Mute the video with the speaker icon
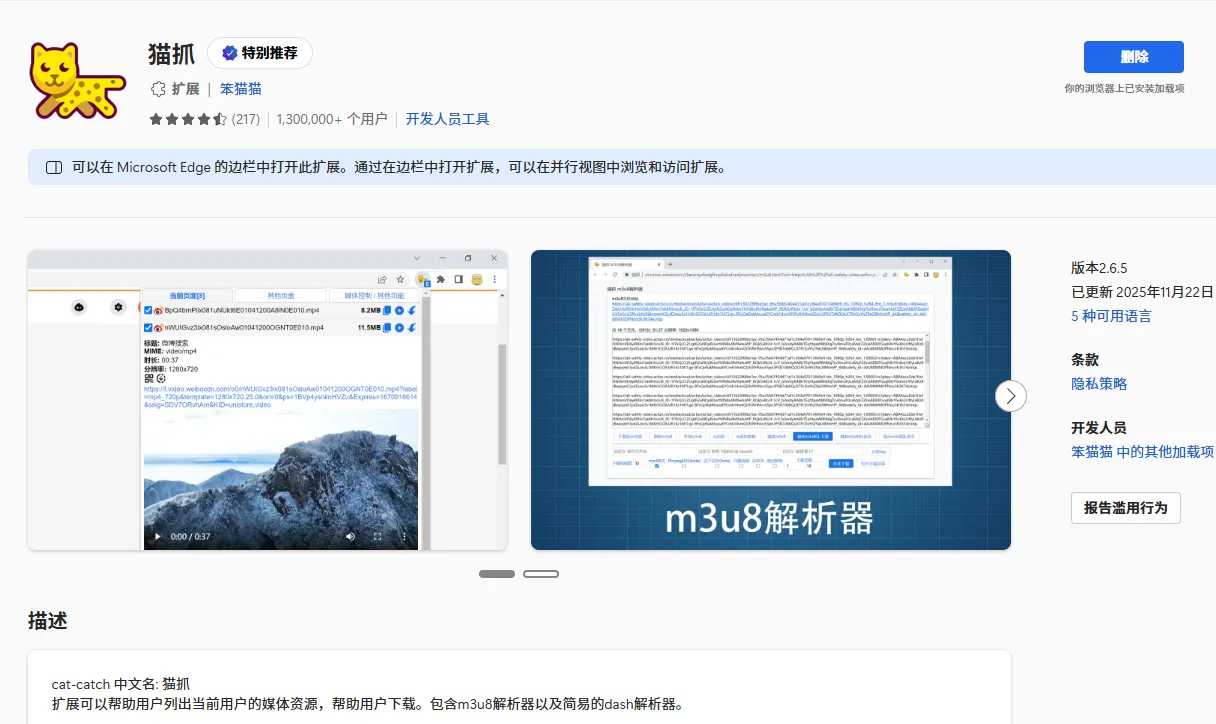Screen dimensions: 1216x724 tap(350, 536)
